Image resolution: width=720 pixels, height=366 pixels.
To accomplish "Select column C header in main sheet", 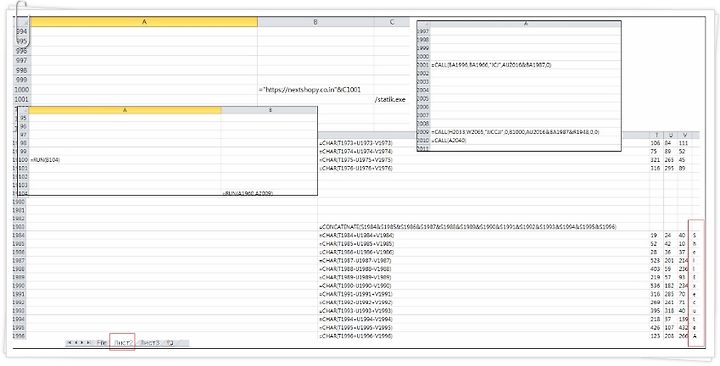I will [x=392, y=22].
